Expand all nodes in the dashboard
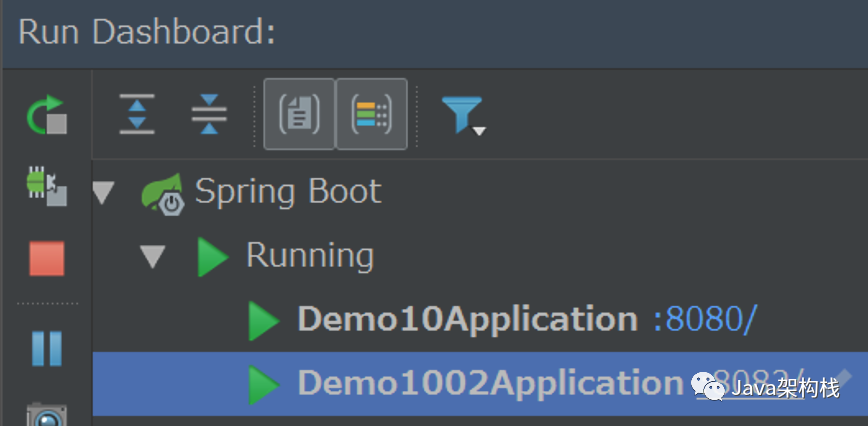The image size is (868, 426). 137,114
